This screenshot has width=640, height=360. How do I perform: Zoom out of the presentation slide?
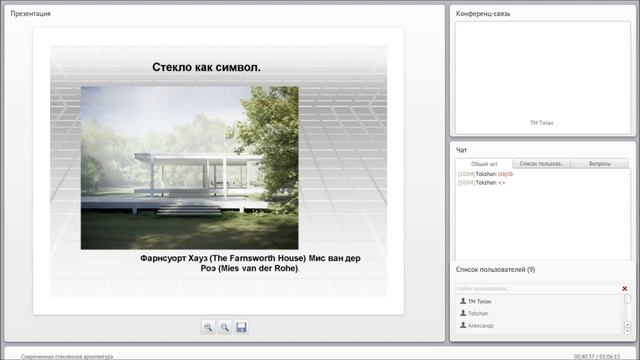click(224, 327)
